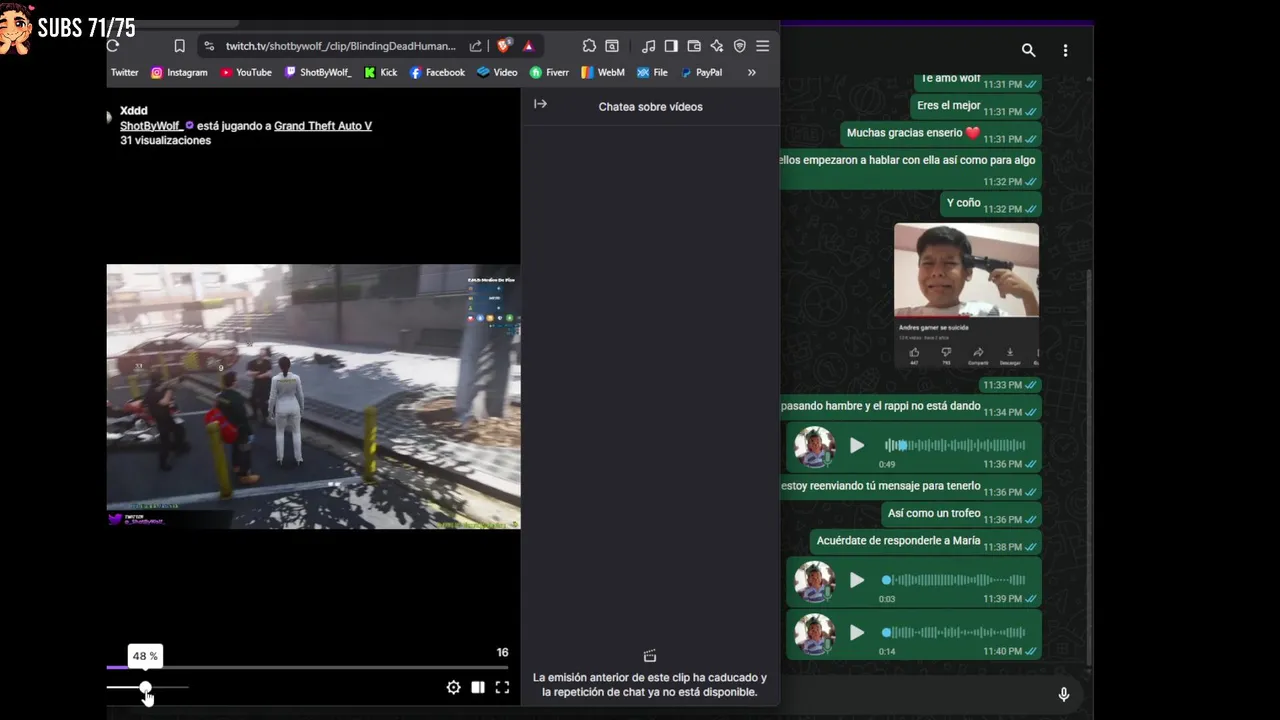Open the Twitch player settings gear
The image size is (1280, 720).
pos(453,688)
